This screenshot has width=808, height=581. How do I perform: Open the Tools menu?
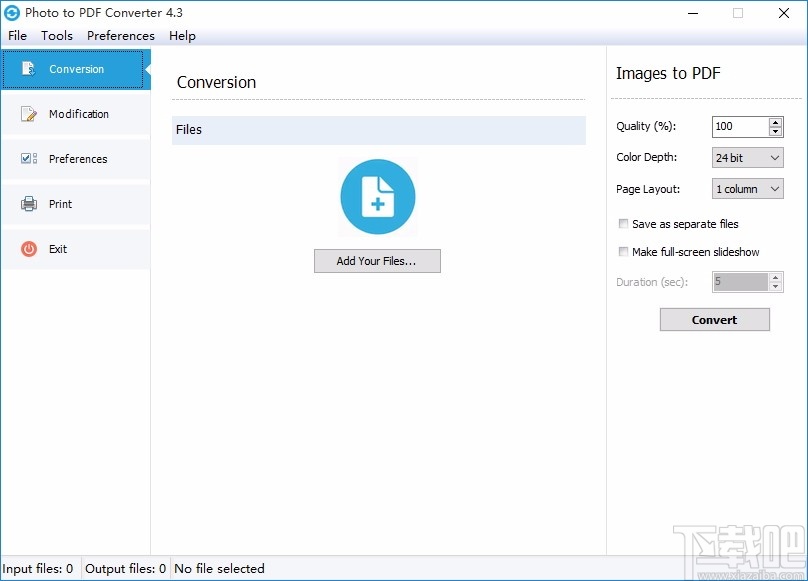click(x=56, y=36)
